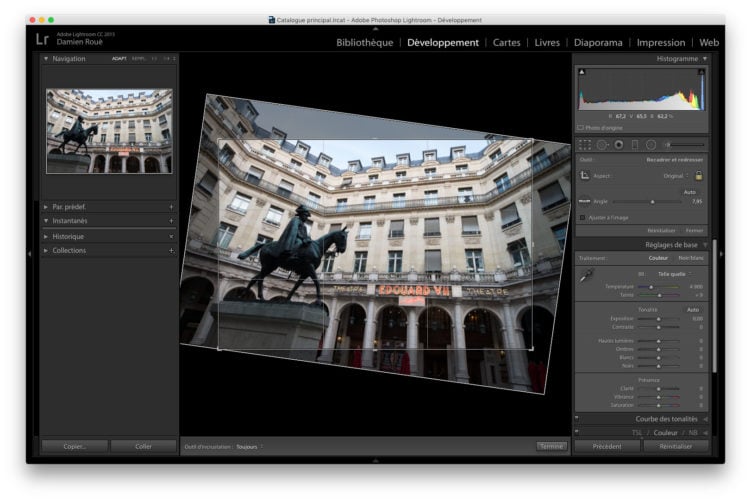Click the Angle straighten level tool
This screenshot has height=501, width=751.
[x=585, y=201]
